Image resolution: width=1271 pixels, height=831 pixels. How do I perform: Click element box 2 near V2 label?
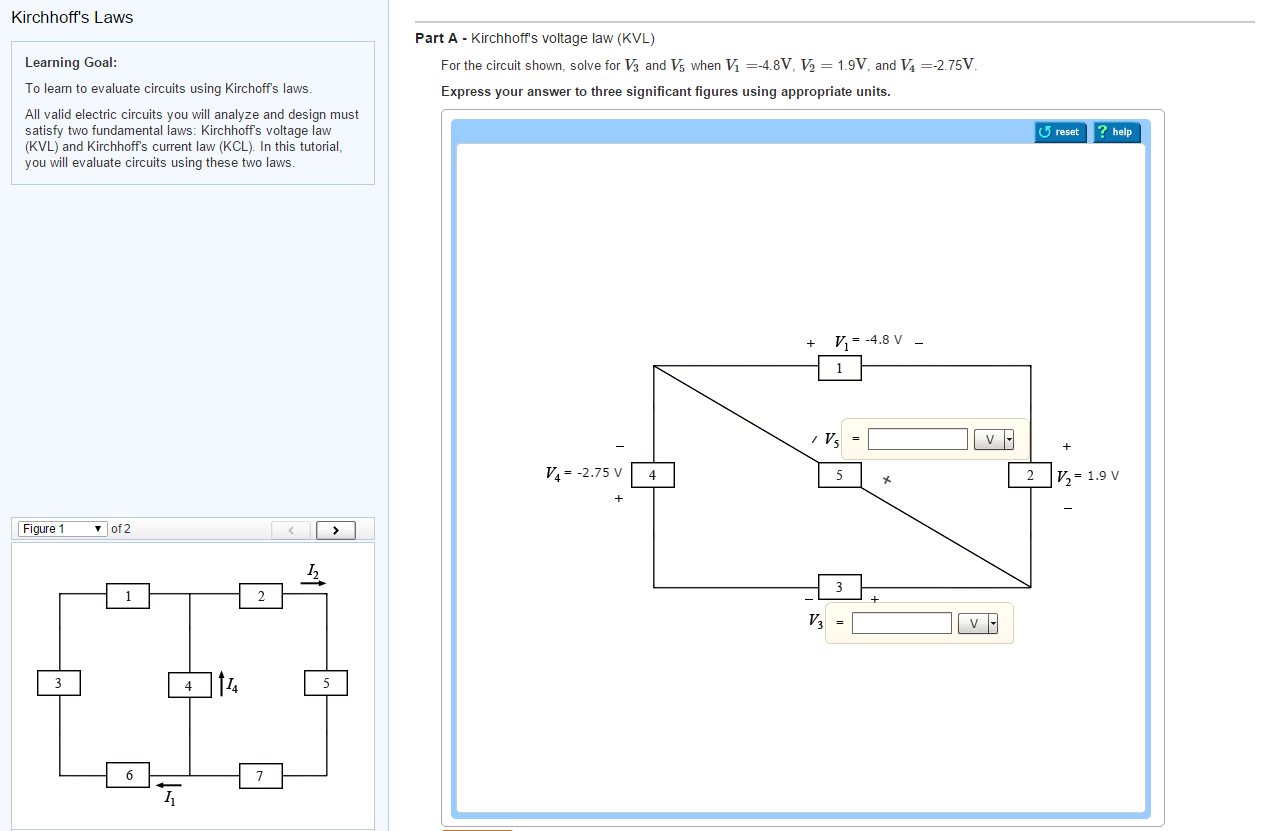(x=1030, y=475)
